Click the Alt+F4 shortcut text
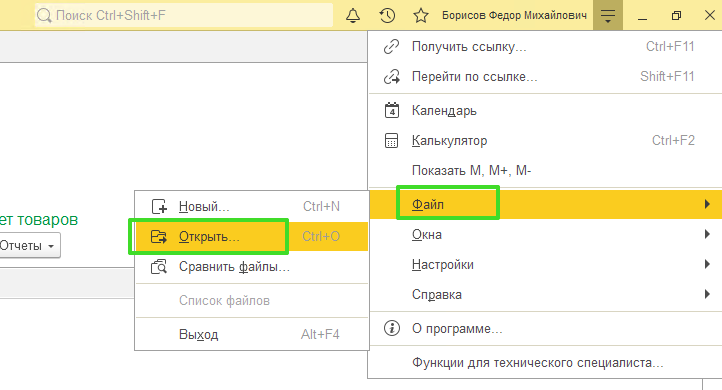The height and width of the screenshot is (390, 722). (x=320, y=334)
